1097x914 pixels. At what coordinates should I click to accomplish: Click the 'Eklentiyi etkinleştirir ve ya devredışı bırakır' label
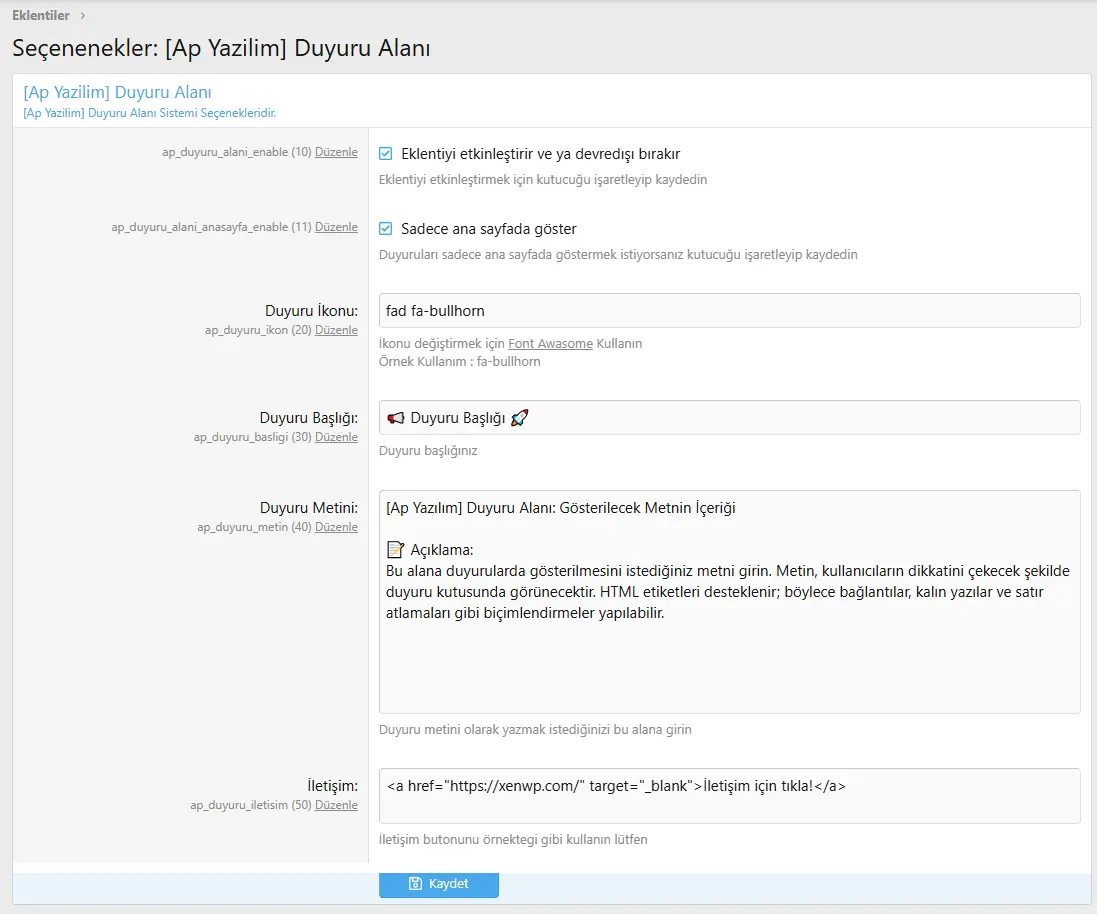[x=540, y=154]
